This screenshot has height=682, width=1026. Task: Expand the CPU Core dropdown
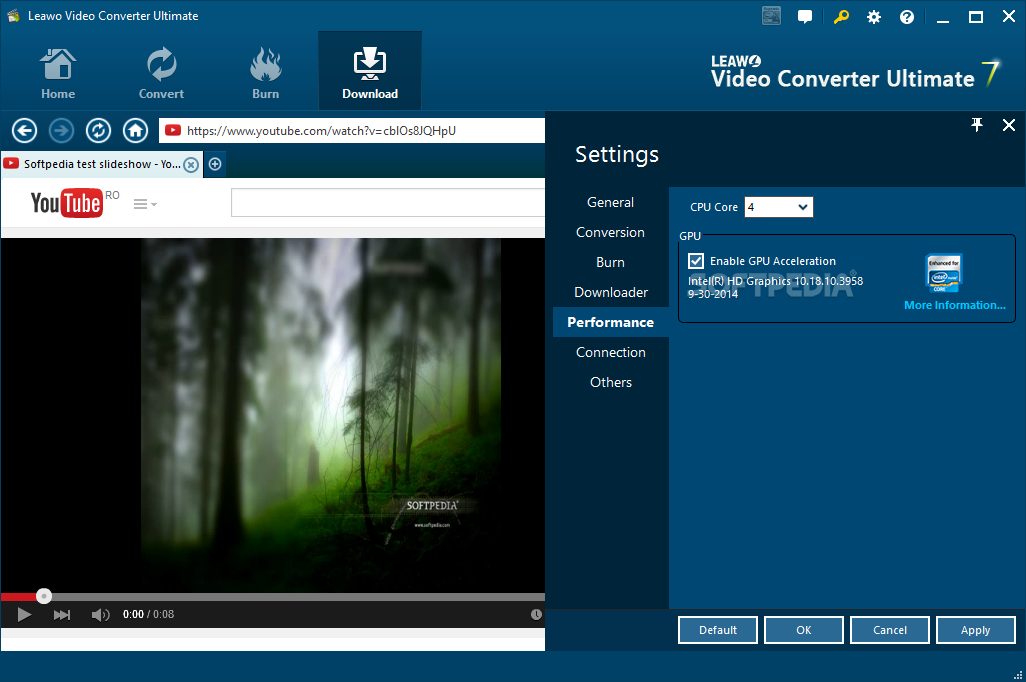click(x=779, y=207)
